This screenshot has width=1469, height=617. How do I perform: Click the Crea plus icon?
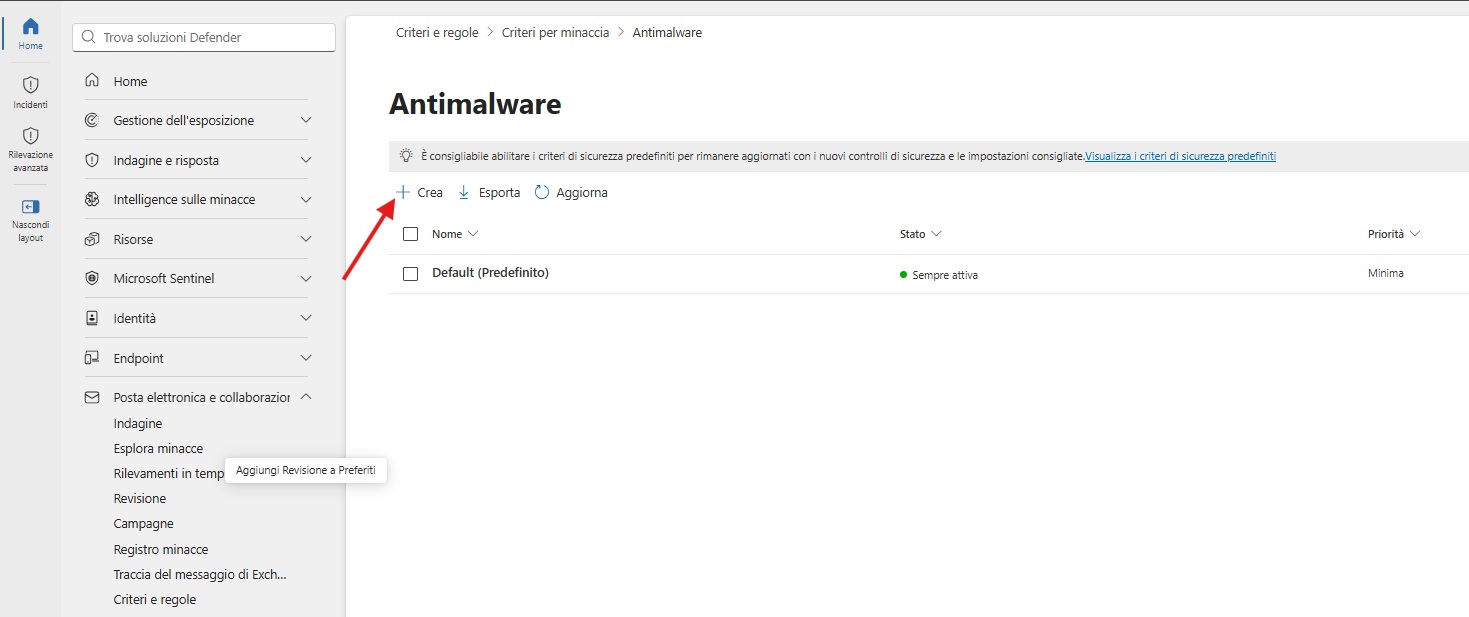point(403,192)
